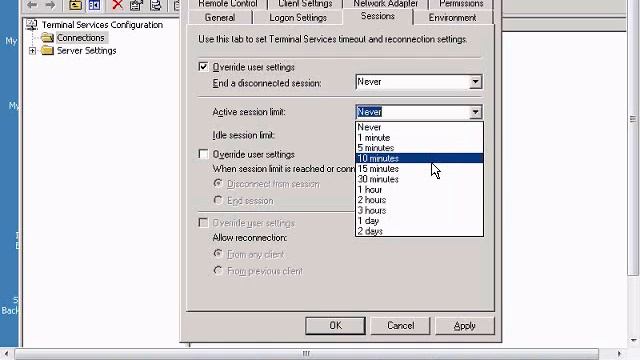The image size is (640, 360).
Task: Click the Back arrow toolbar icon
Action: tap(32, 5)
